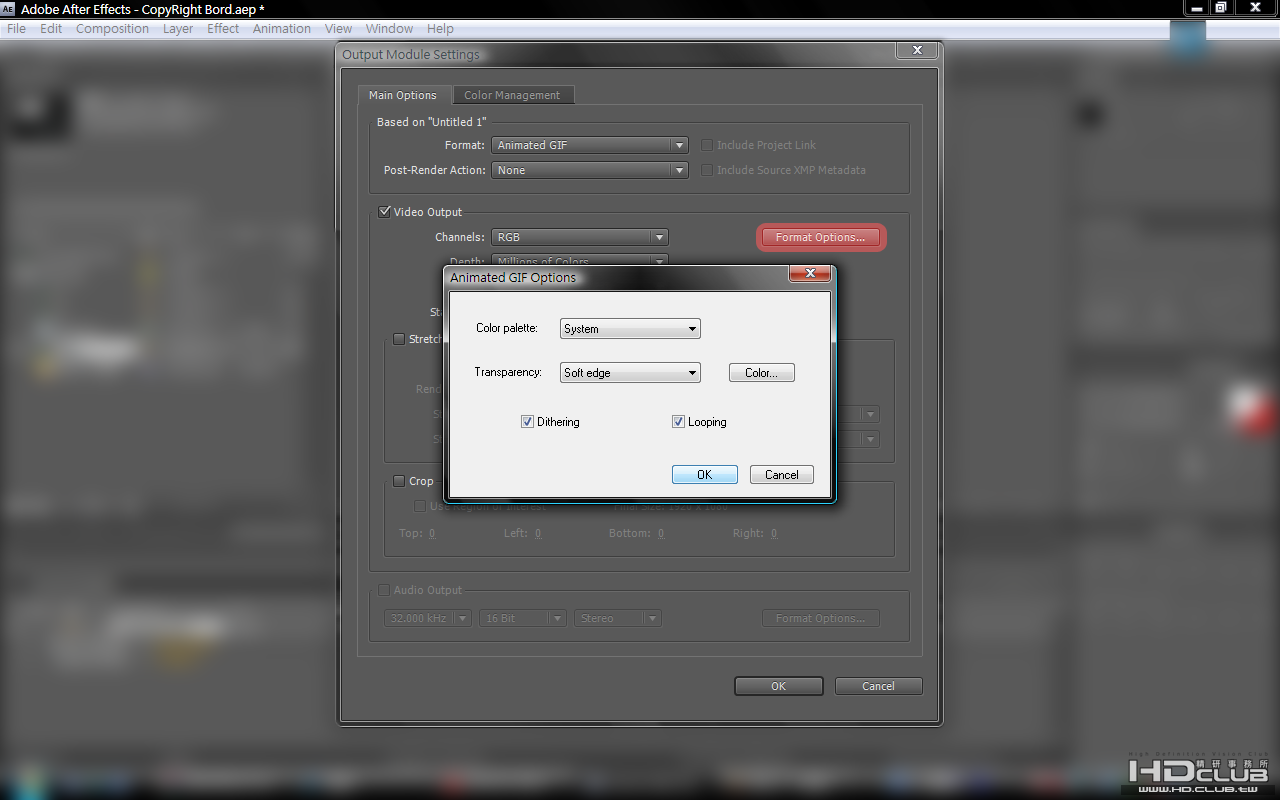
Task: Cancel the Animated GIF Options dialog
Action: (782, 475)
